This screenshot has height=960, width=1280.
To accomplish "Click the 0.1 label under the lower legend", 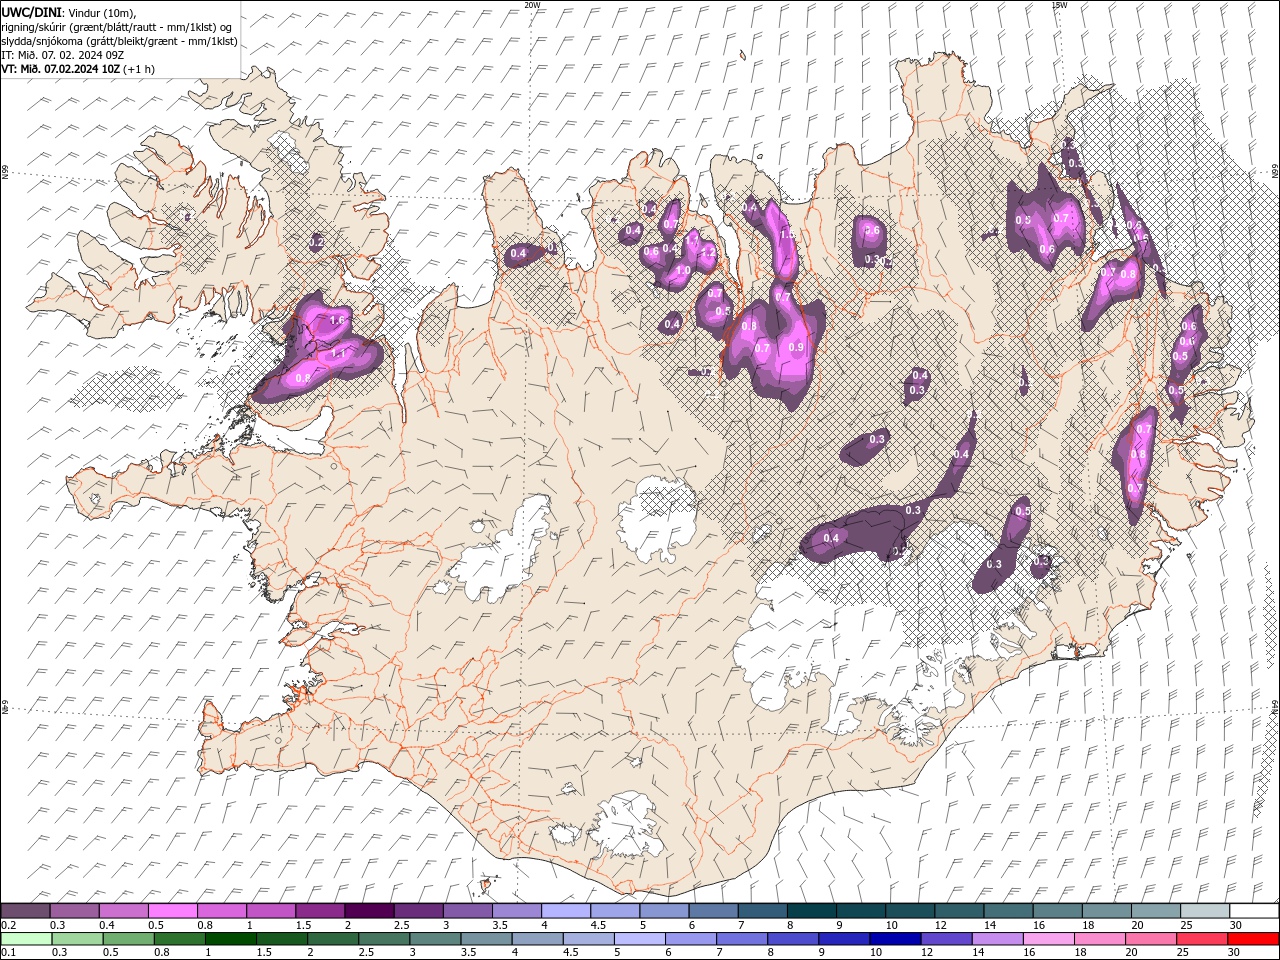I will coord(9,952).
